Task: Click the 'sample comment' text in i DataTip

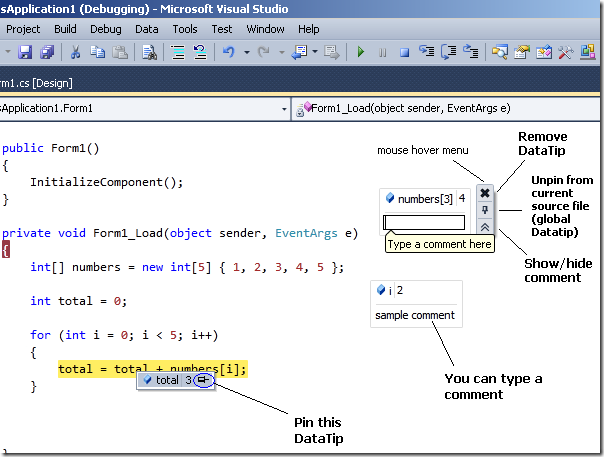Action: tap(415, 315)
